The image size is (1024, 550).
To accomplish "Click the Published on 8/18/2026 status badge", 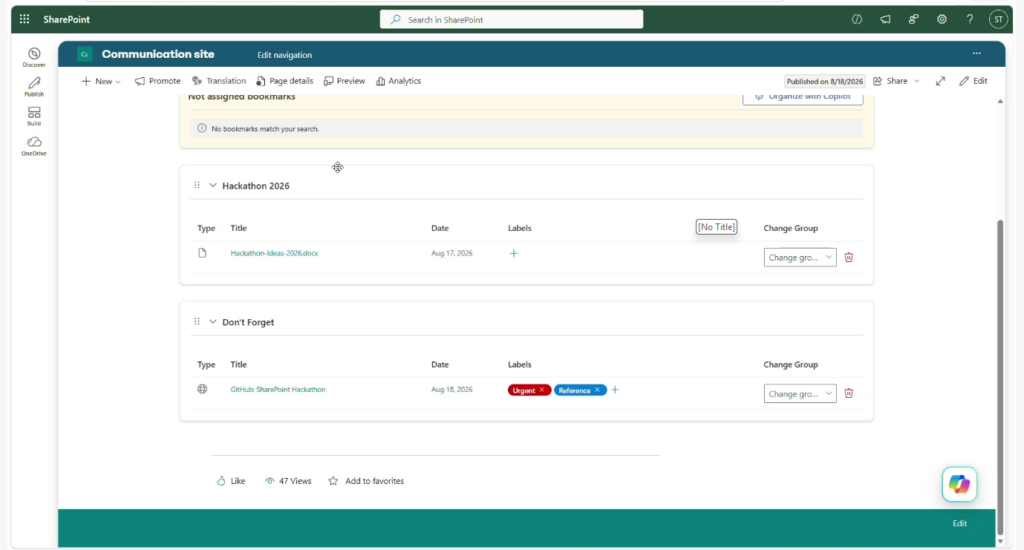I will point(824,81).
